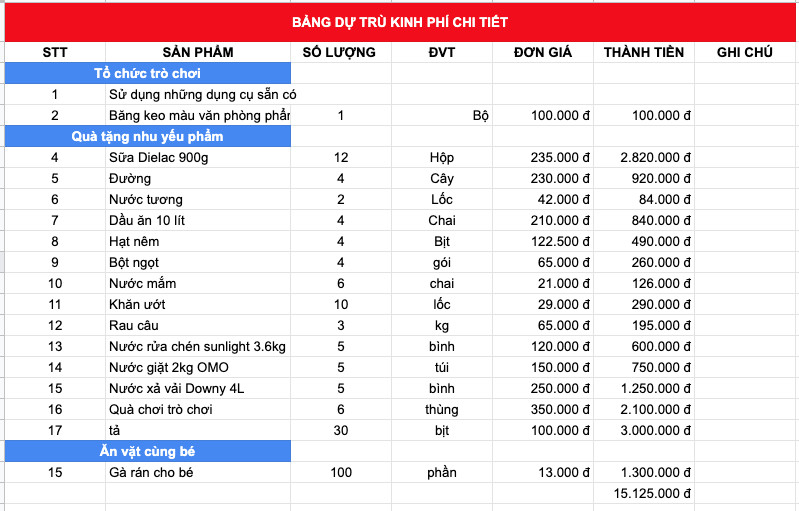Select the STT column header cell

54,52
